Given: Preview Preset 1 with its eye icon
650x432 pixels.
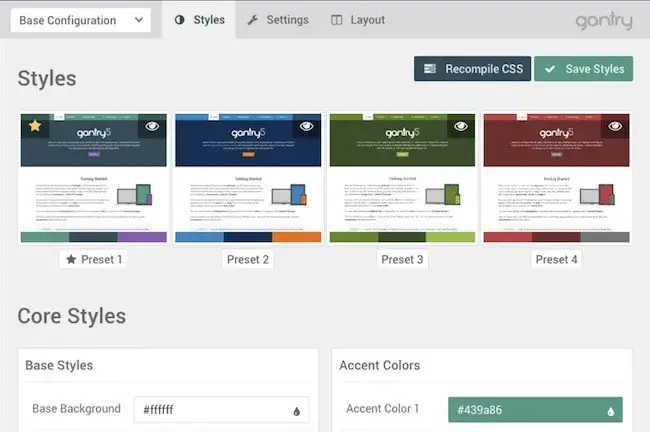Looking at the screenshot, I should 152,126.
